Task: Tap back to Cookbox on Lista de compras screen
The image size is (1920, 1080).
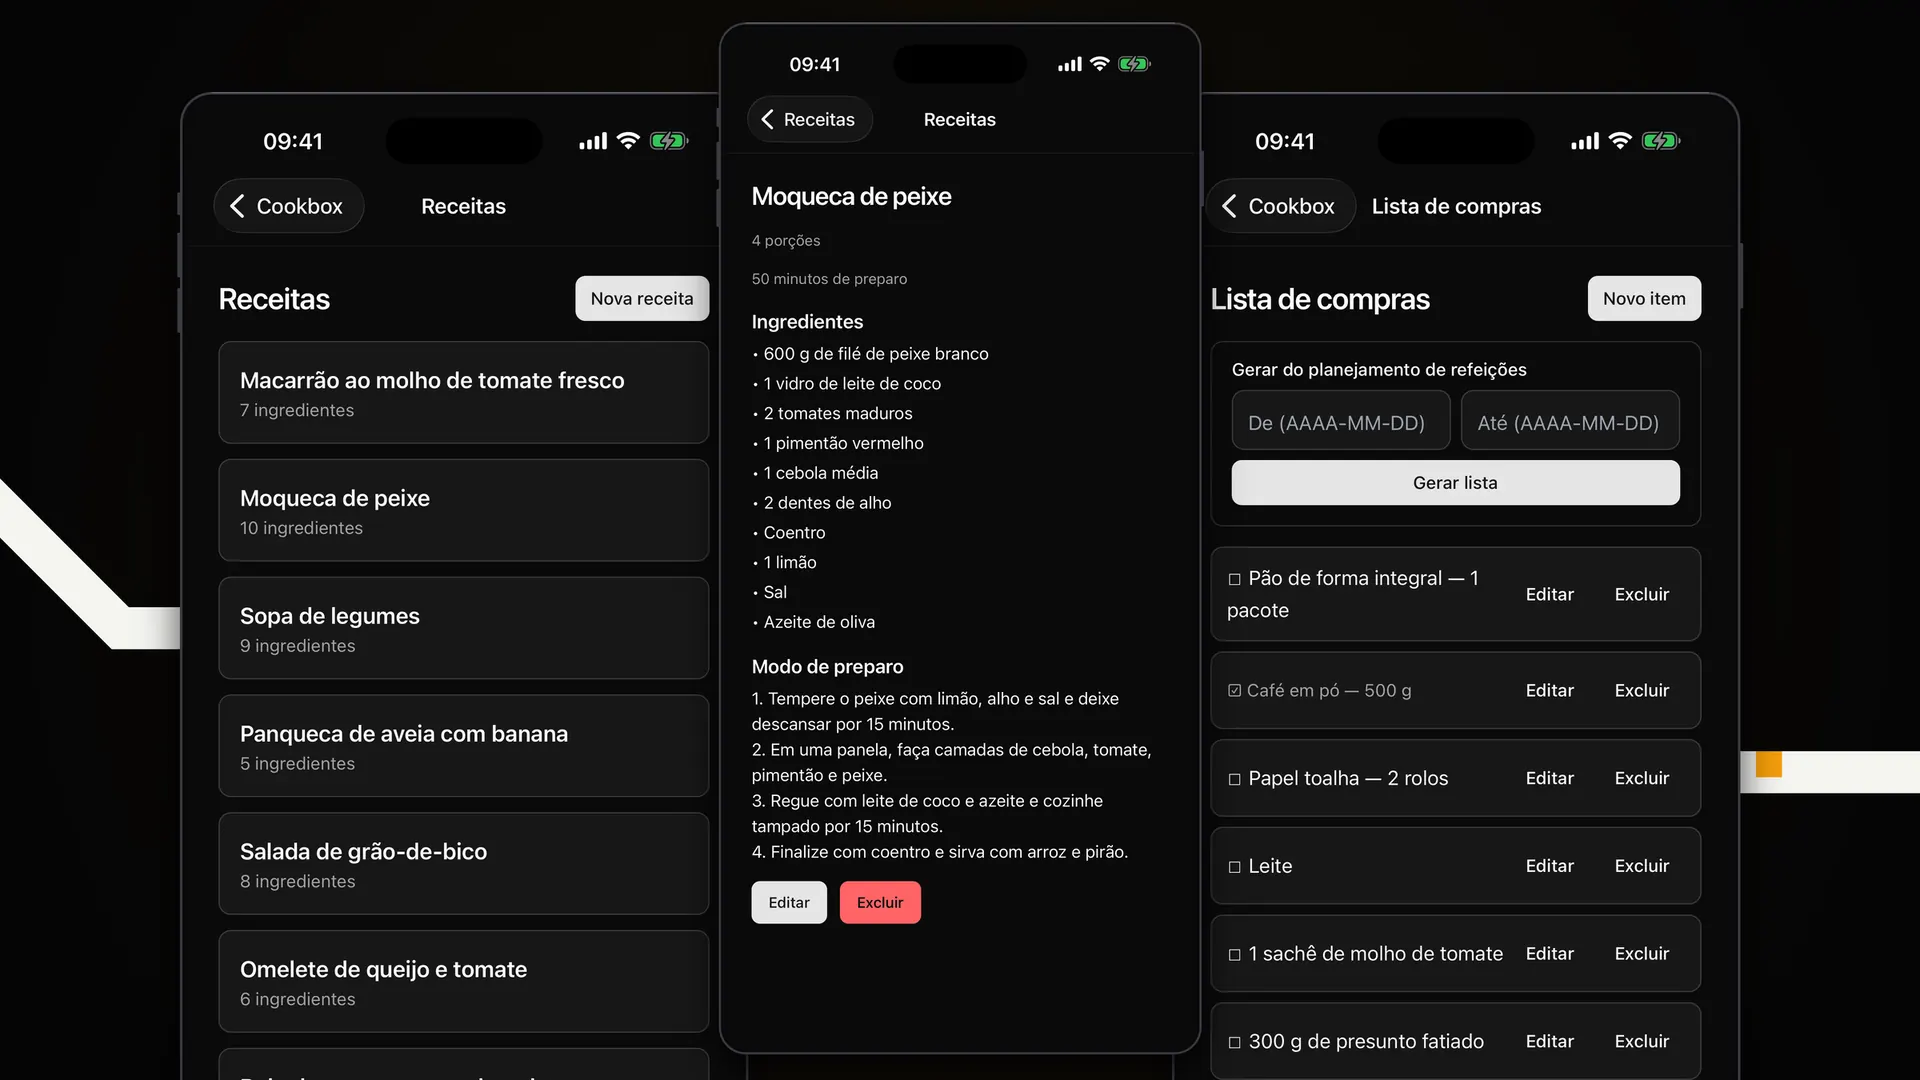Action: pyautogui.click(x=1280, y=206)
